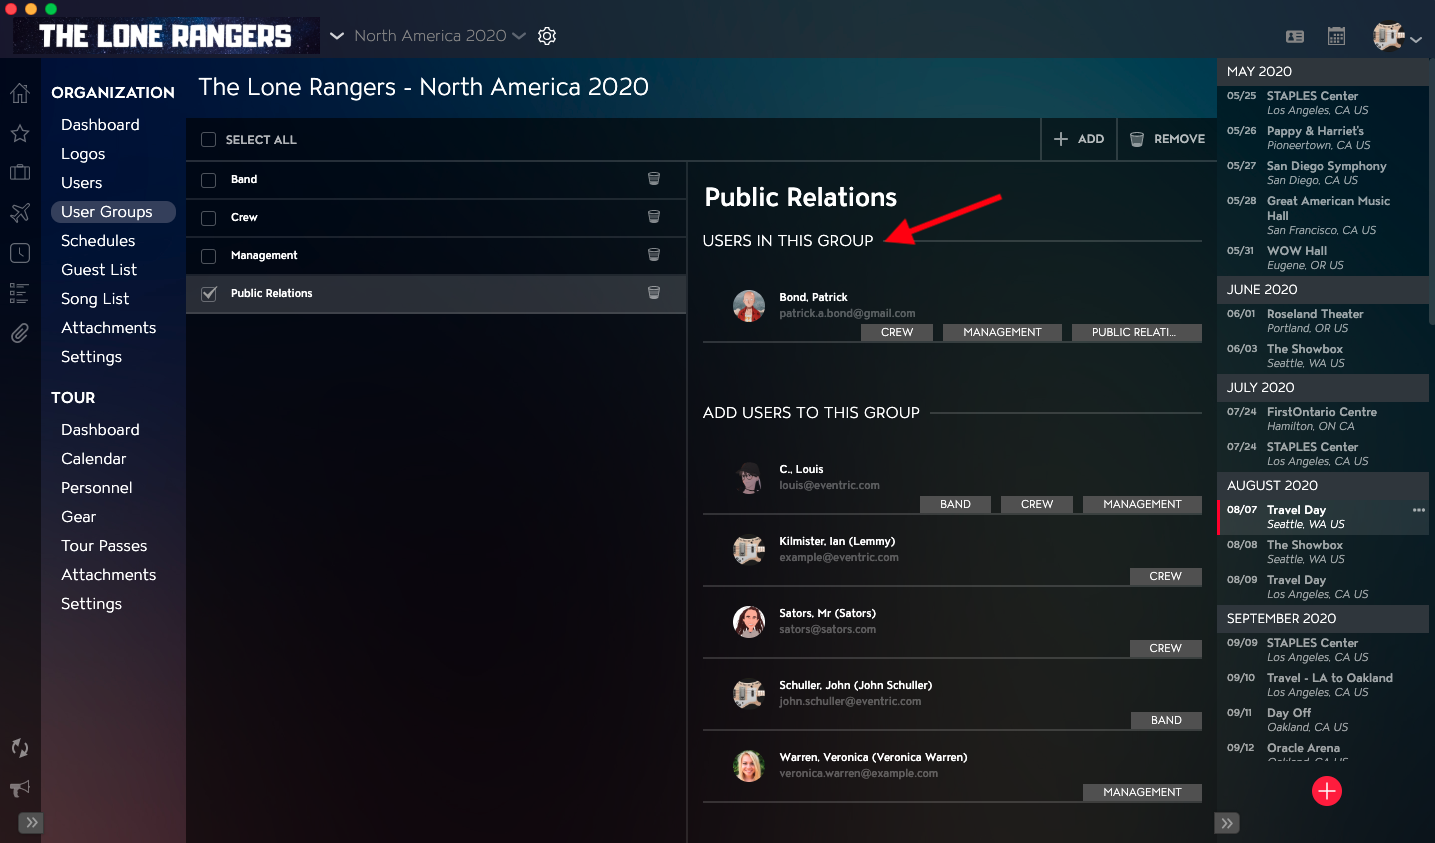Open the Travel Day 08/07 ellipsis menu
The height and width of the screenshot is (843, 1435).
tap(1418, 510)
